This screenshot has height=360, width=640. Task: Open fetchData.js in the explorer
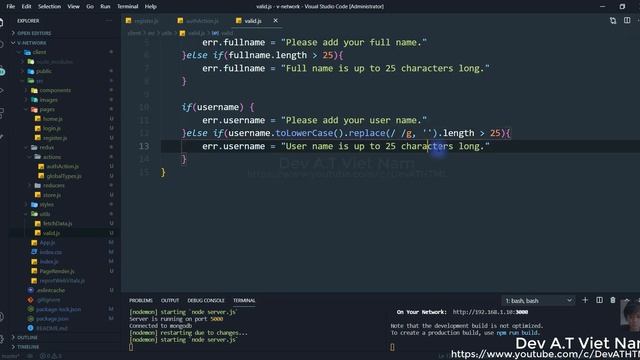point(57,224)
